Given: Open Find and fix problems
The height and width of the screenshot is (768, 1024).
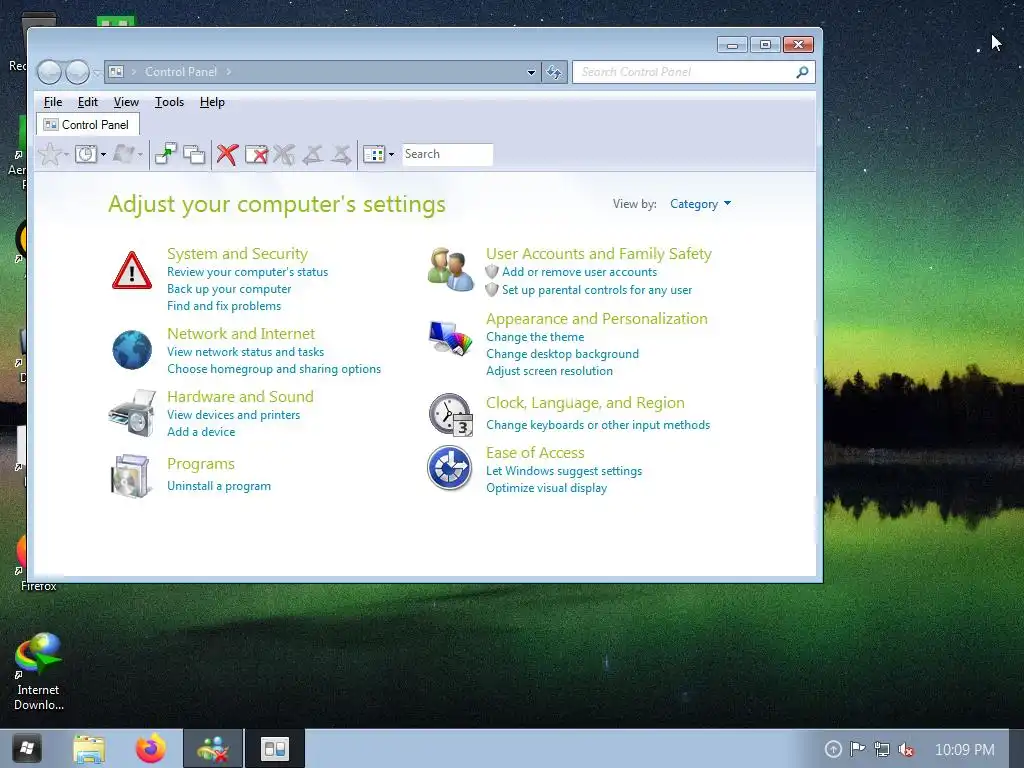Looking at the screenshot, I should click(224, 306).
